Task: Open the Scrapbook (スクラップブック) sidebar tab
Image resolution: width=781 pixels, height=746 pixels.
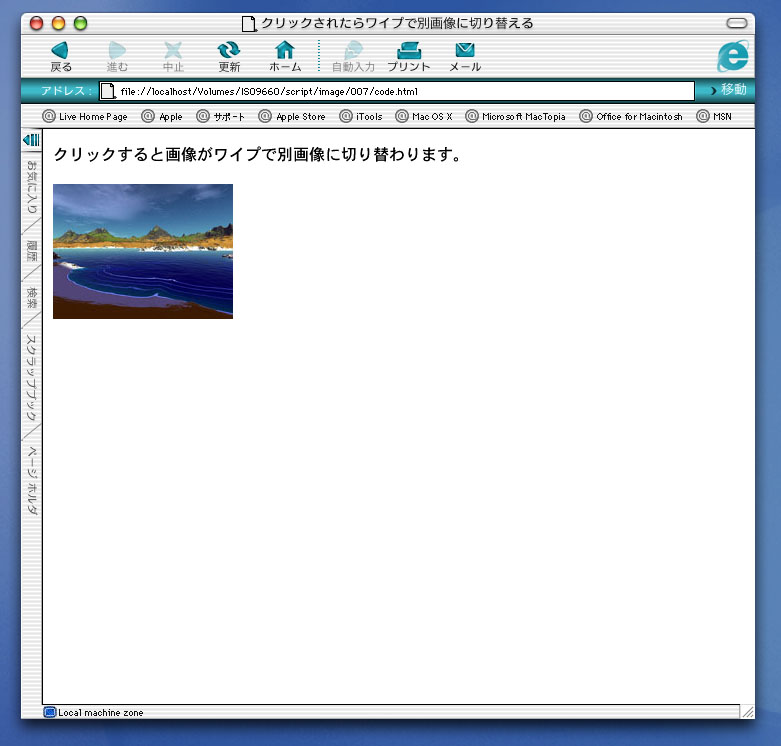Action: pos(31,378)
